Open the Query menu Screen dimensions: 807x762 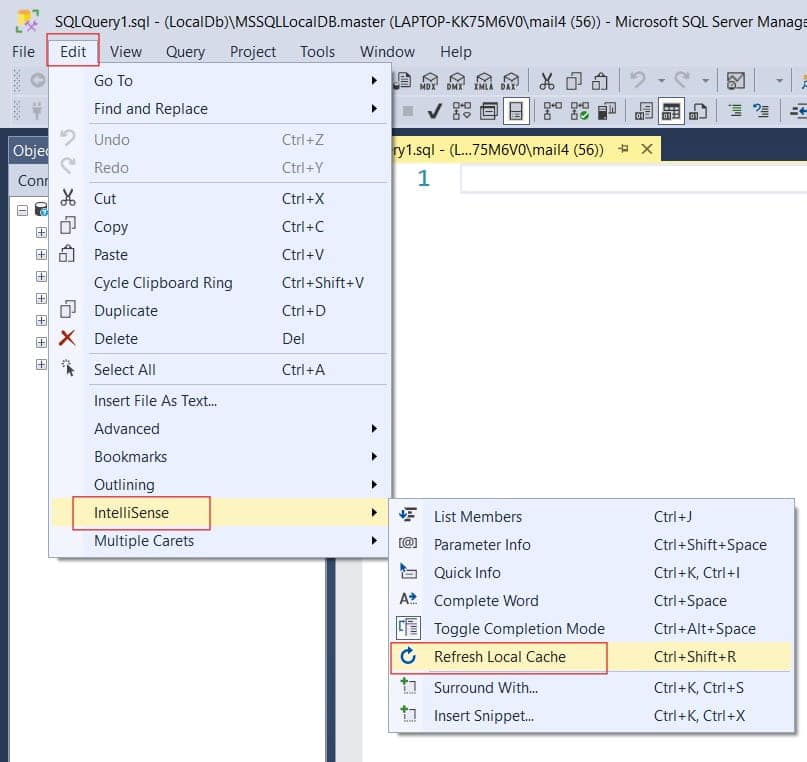tap(185, 51)
